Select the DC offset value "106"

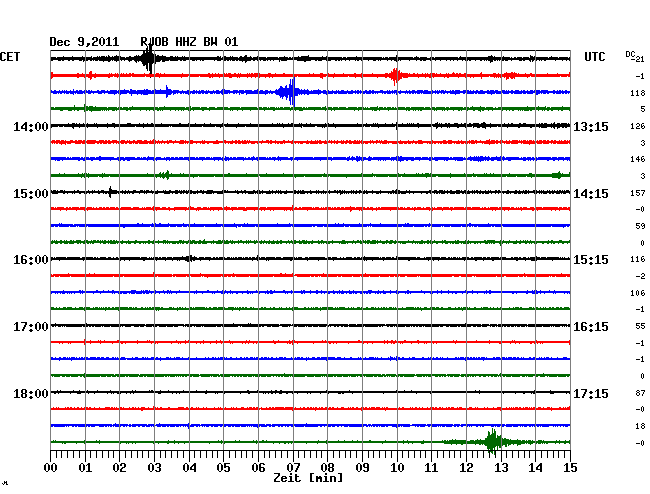click(x=638, y=293)
